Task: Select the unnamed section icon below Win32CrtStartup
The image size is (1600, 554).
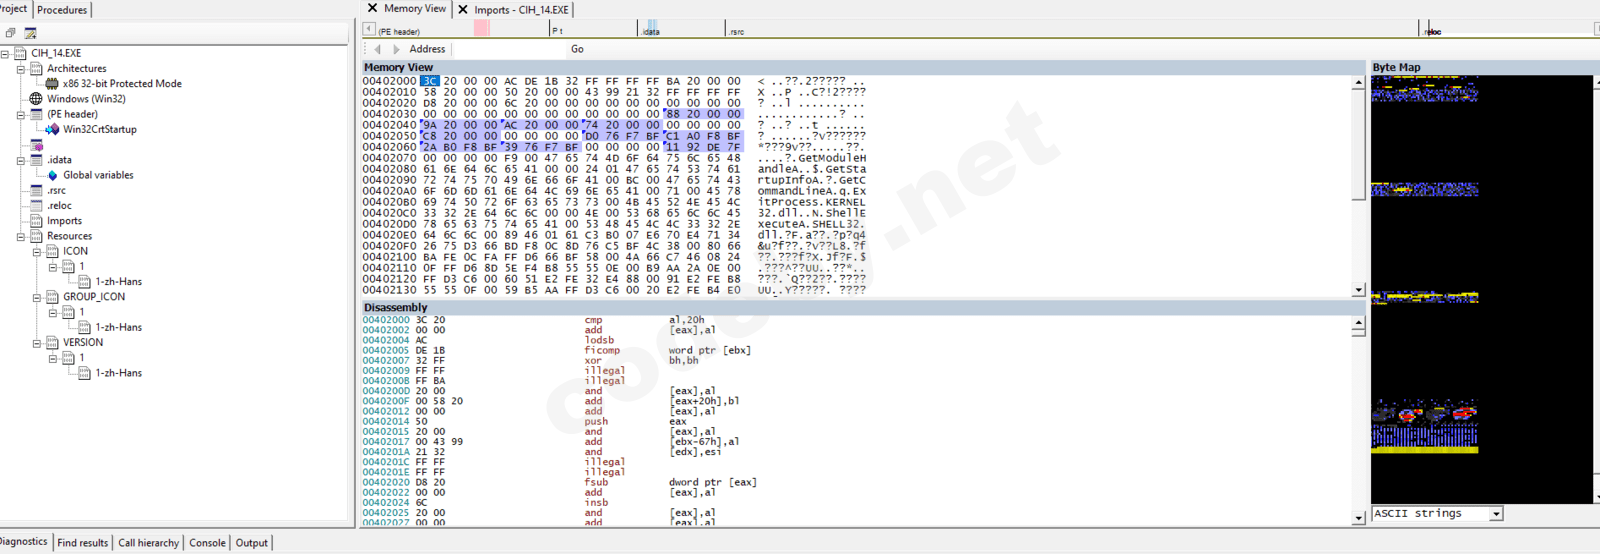Action: click(36, 145)
